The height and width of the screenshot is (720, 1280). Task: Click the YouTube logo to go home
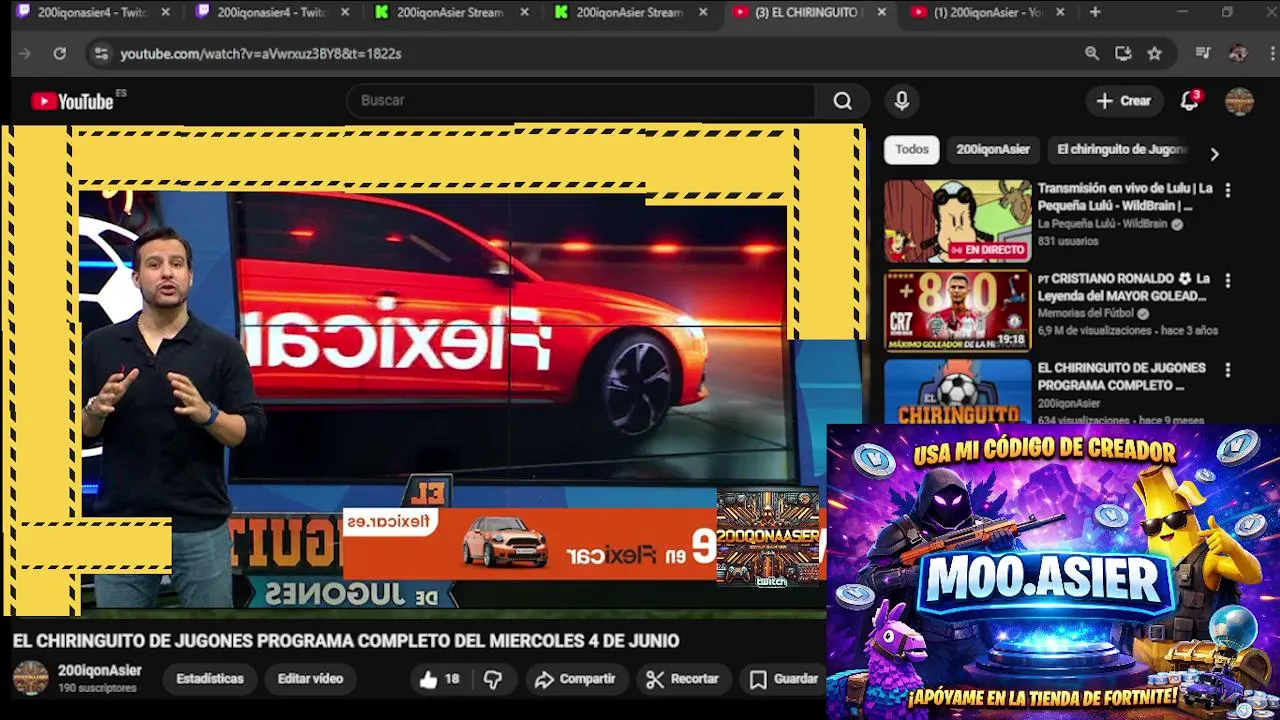73,101
